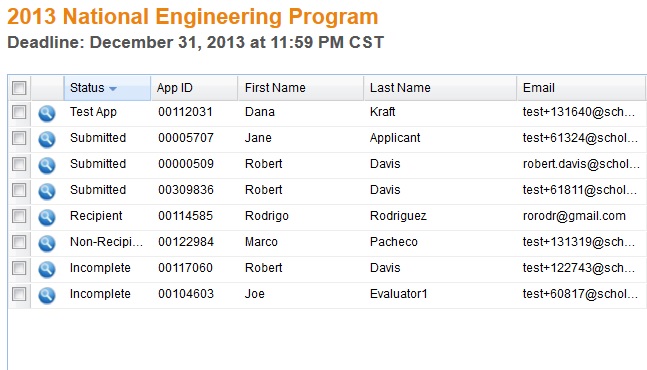The width and height of the screenshot is (647, 370).
Task: Select the rorodr@gmail.com email cell
Action: click(x=574, y=216)
